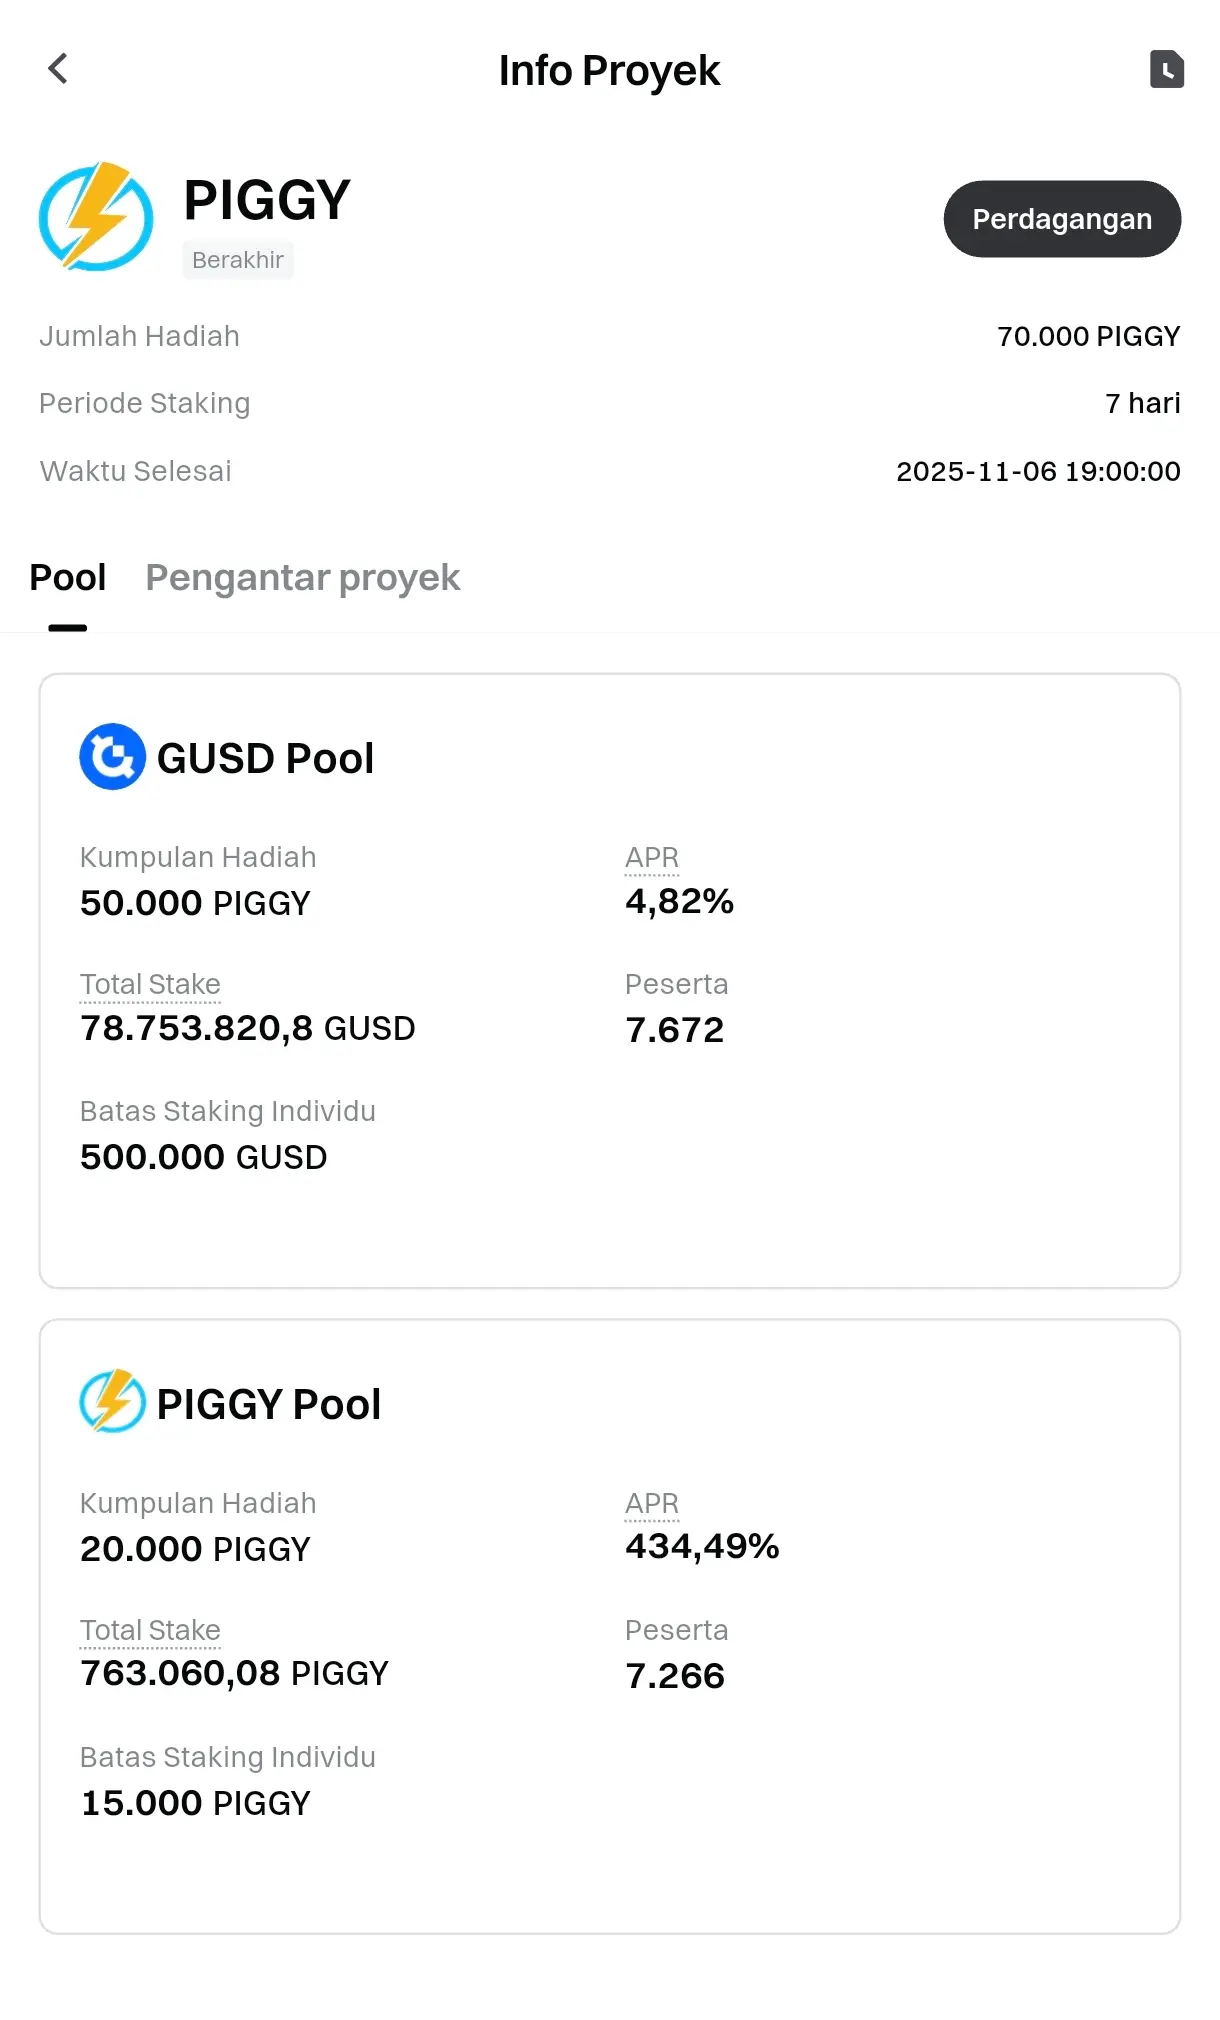
Task: Tap the 434,49% APR value
Action: click(701, 1546)
